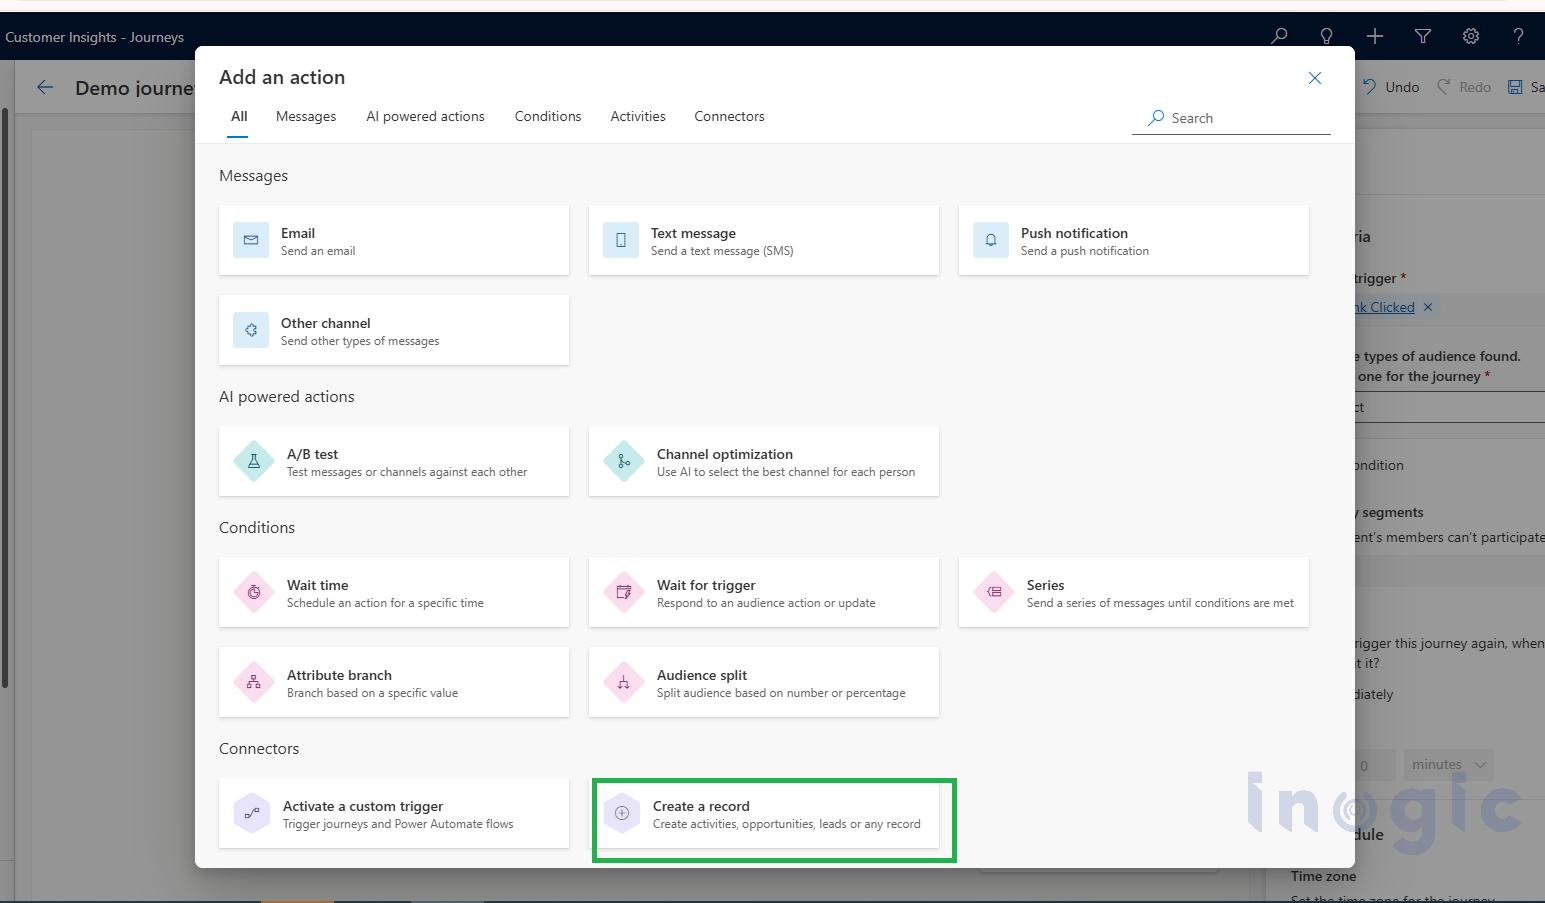Select the Email action card
This screenshot has height=903, width=1545.
394,240
